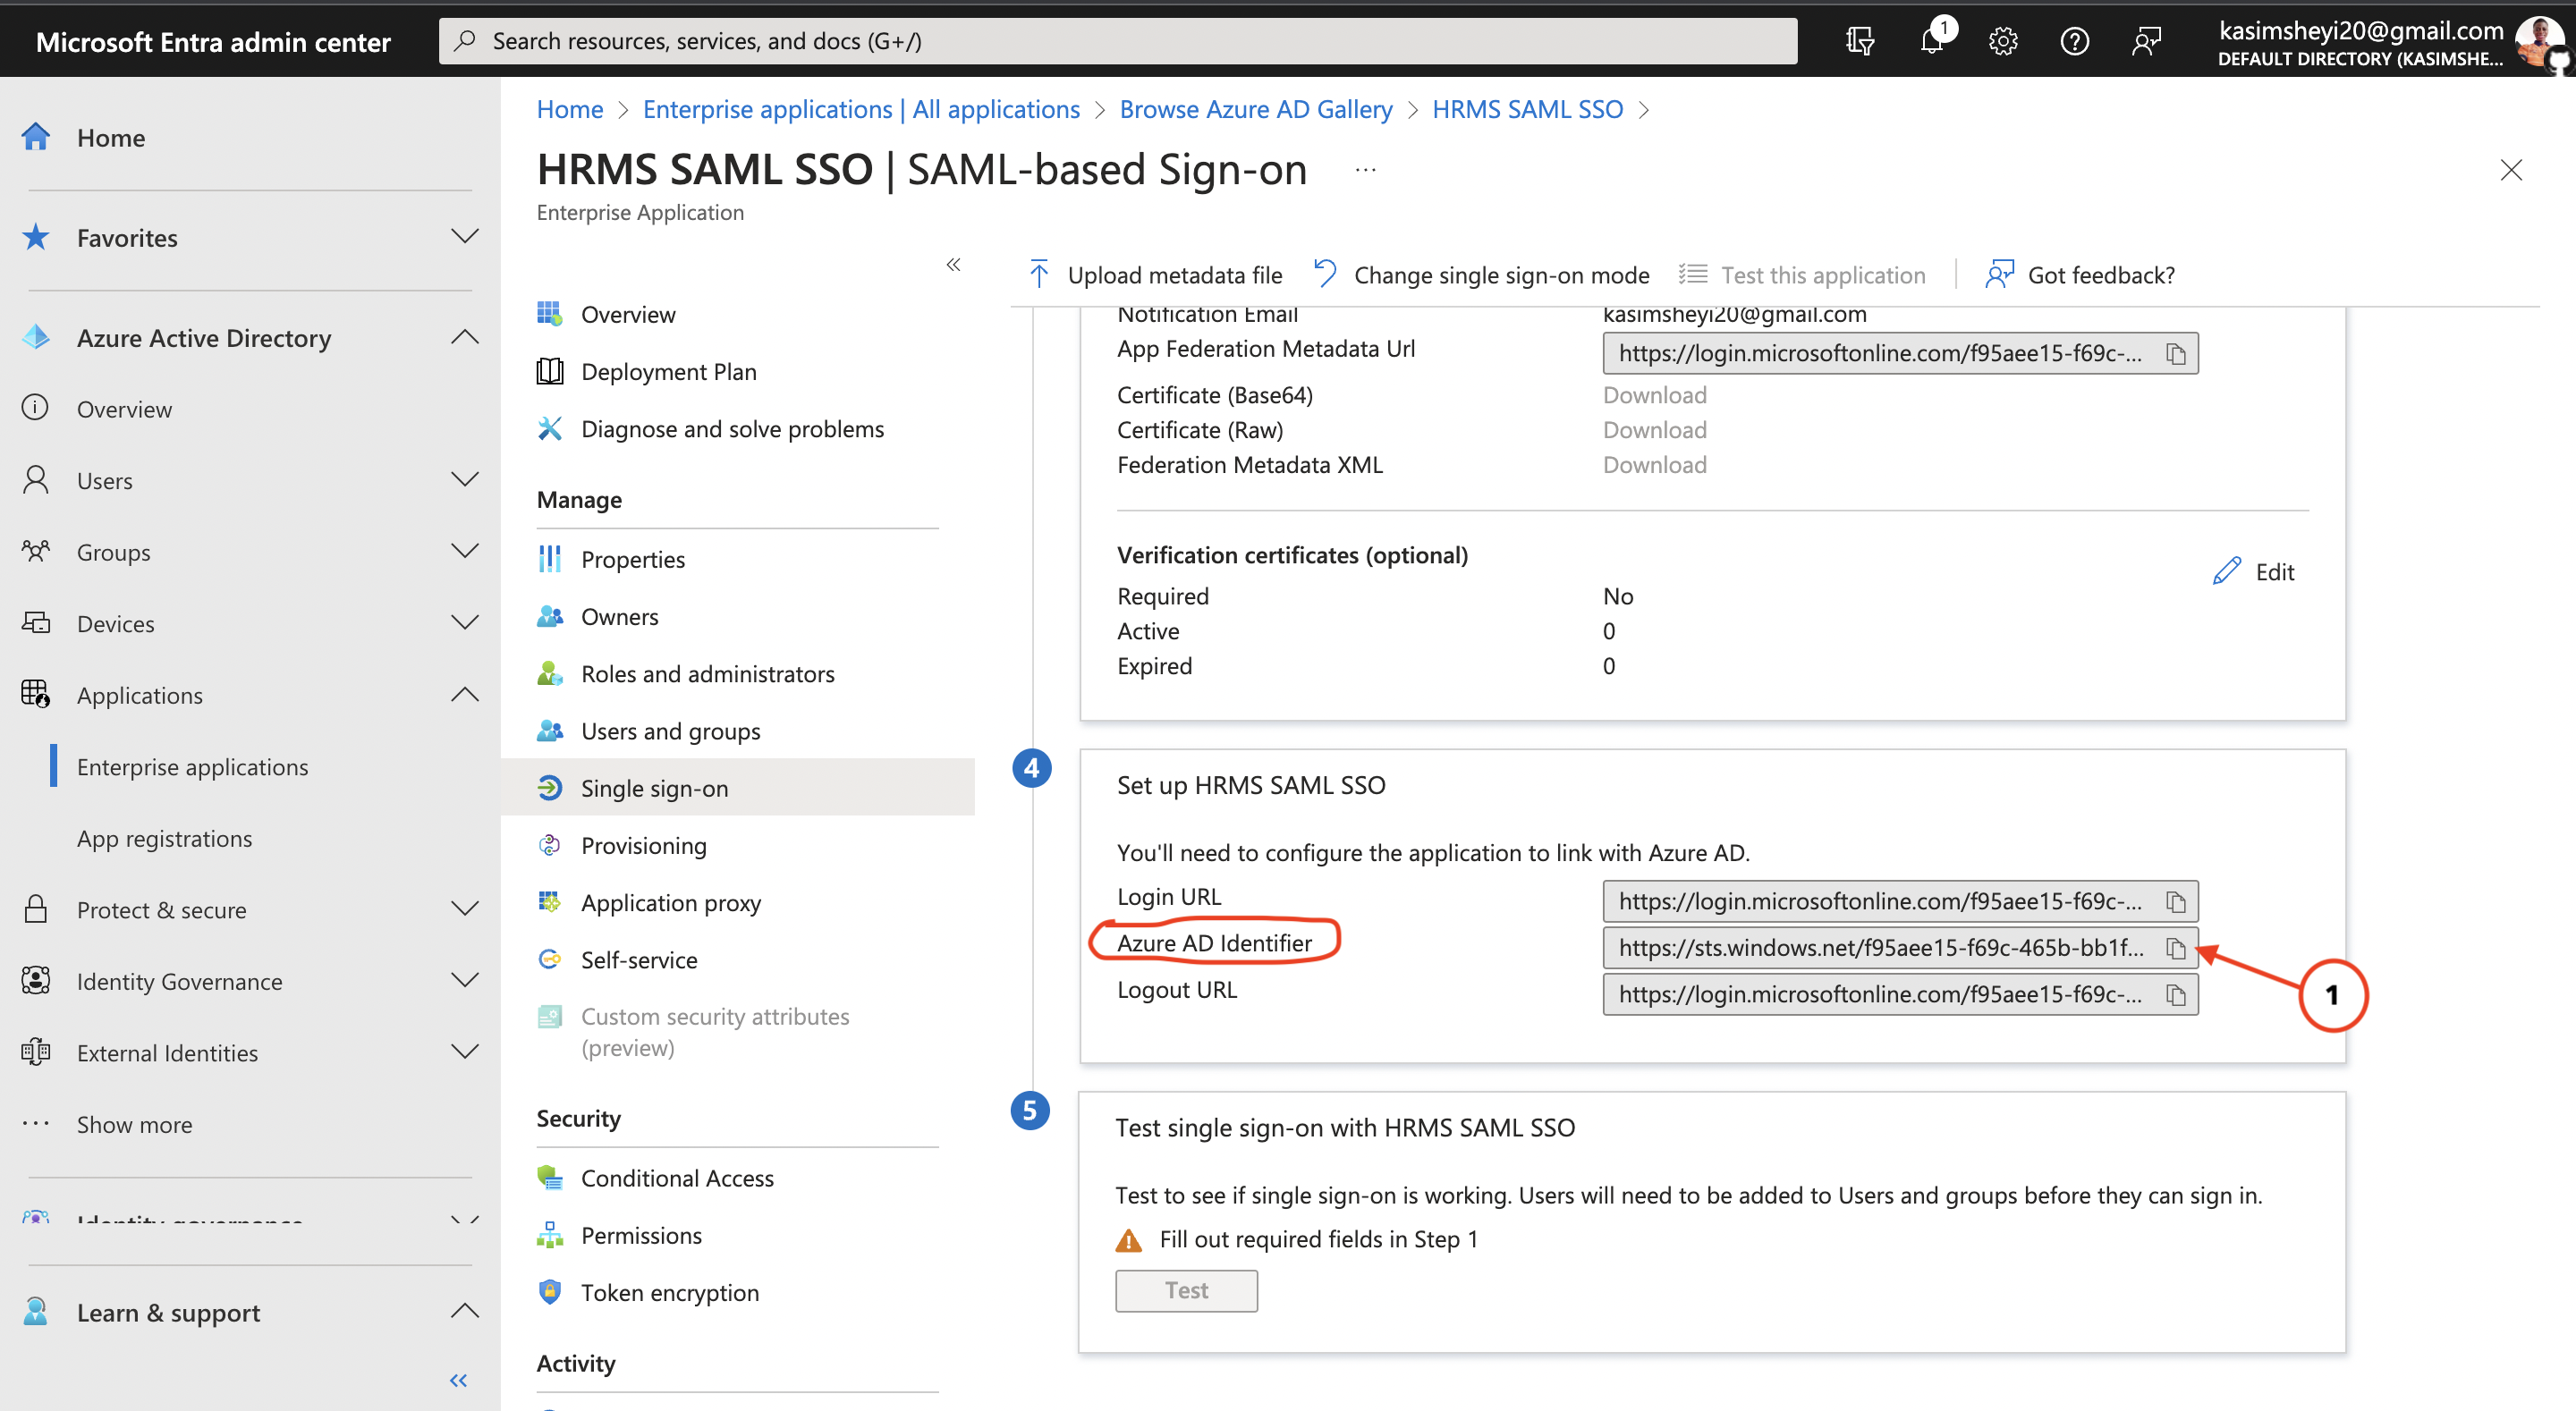Image resolution: width=2576 pixels, height=1411 pixels.
Task: Click Enterprise applications breadcrumb link
Action: click(x=860, y=109)
